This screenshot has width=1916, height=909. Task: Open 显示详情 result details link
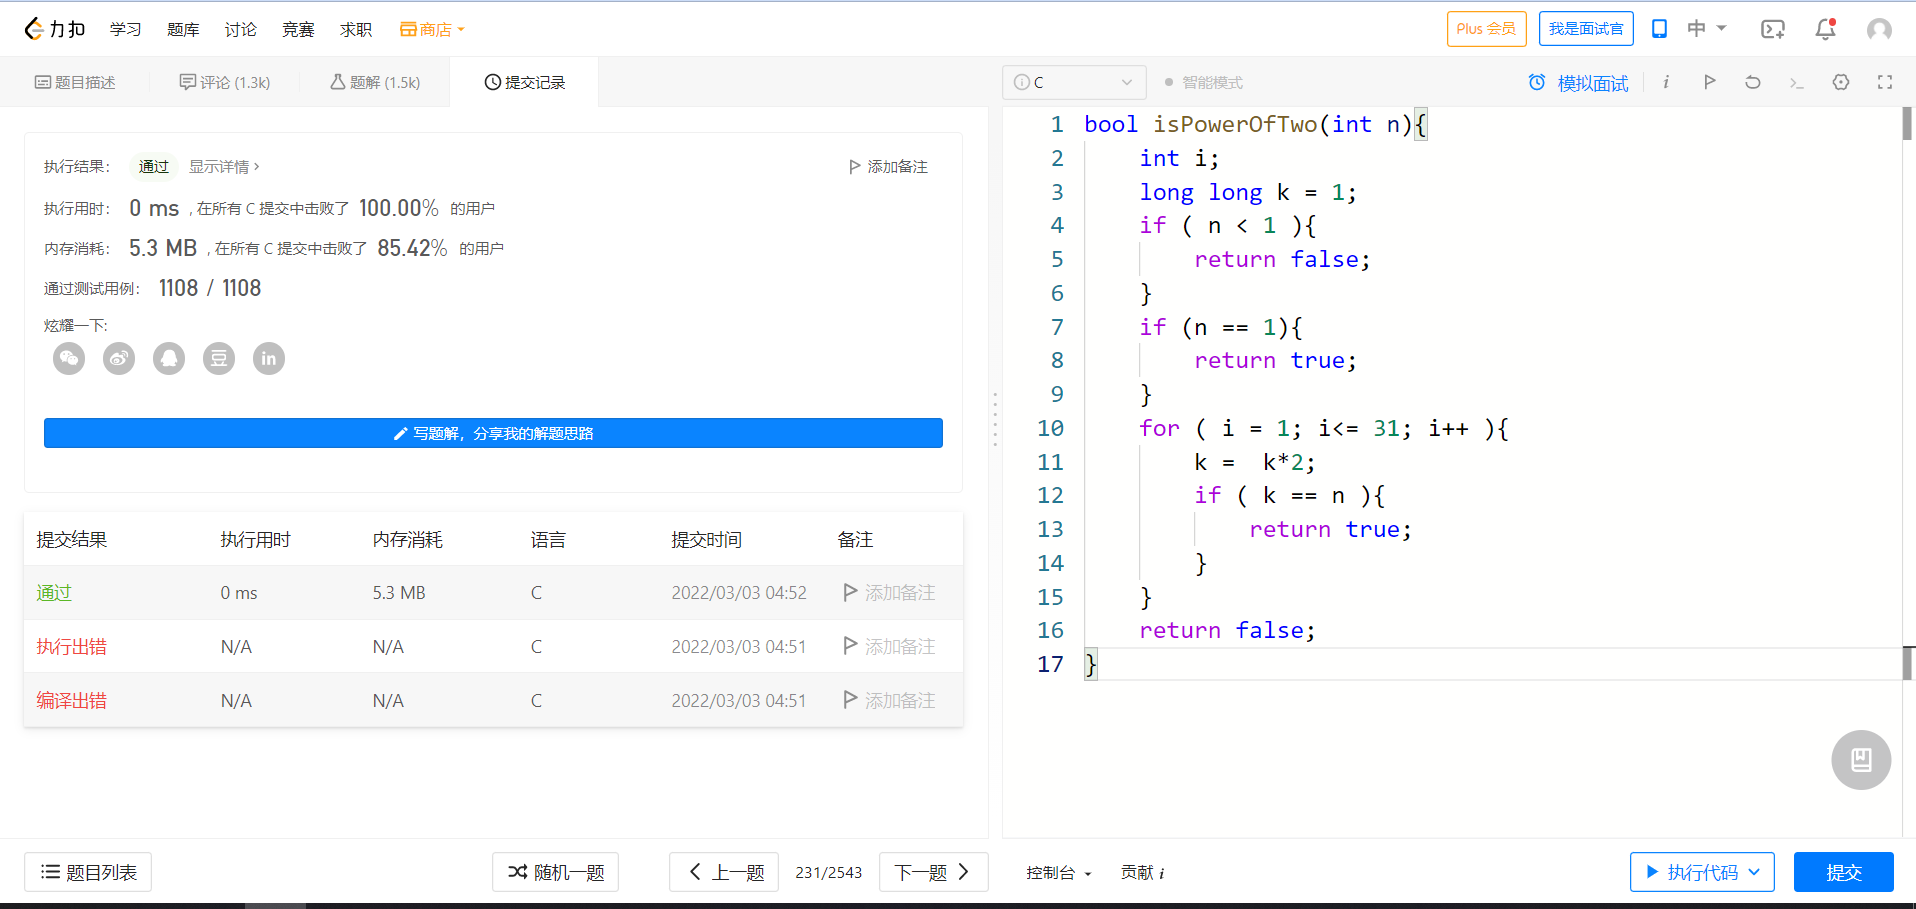[x=224, y=166]
